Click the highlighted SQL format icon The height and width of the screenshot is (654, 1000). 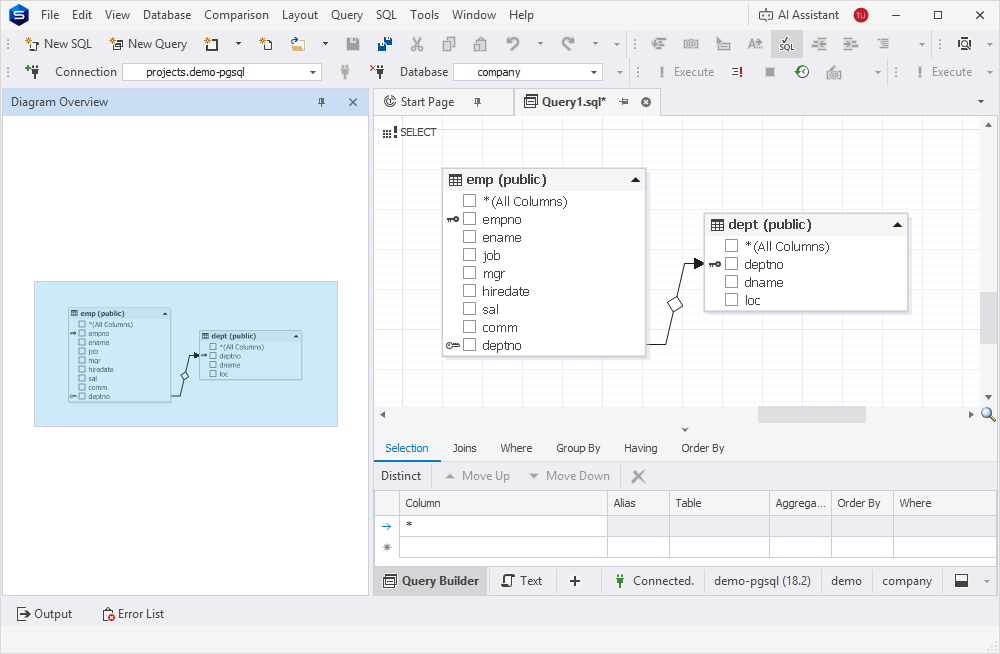click(786, 44)
